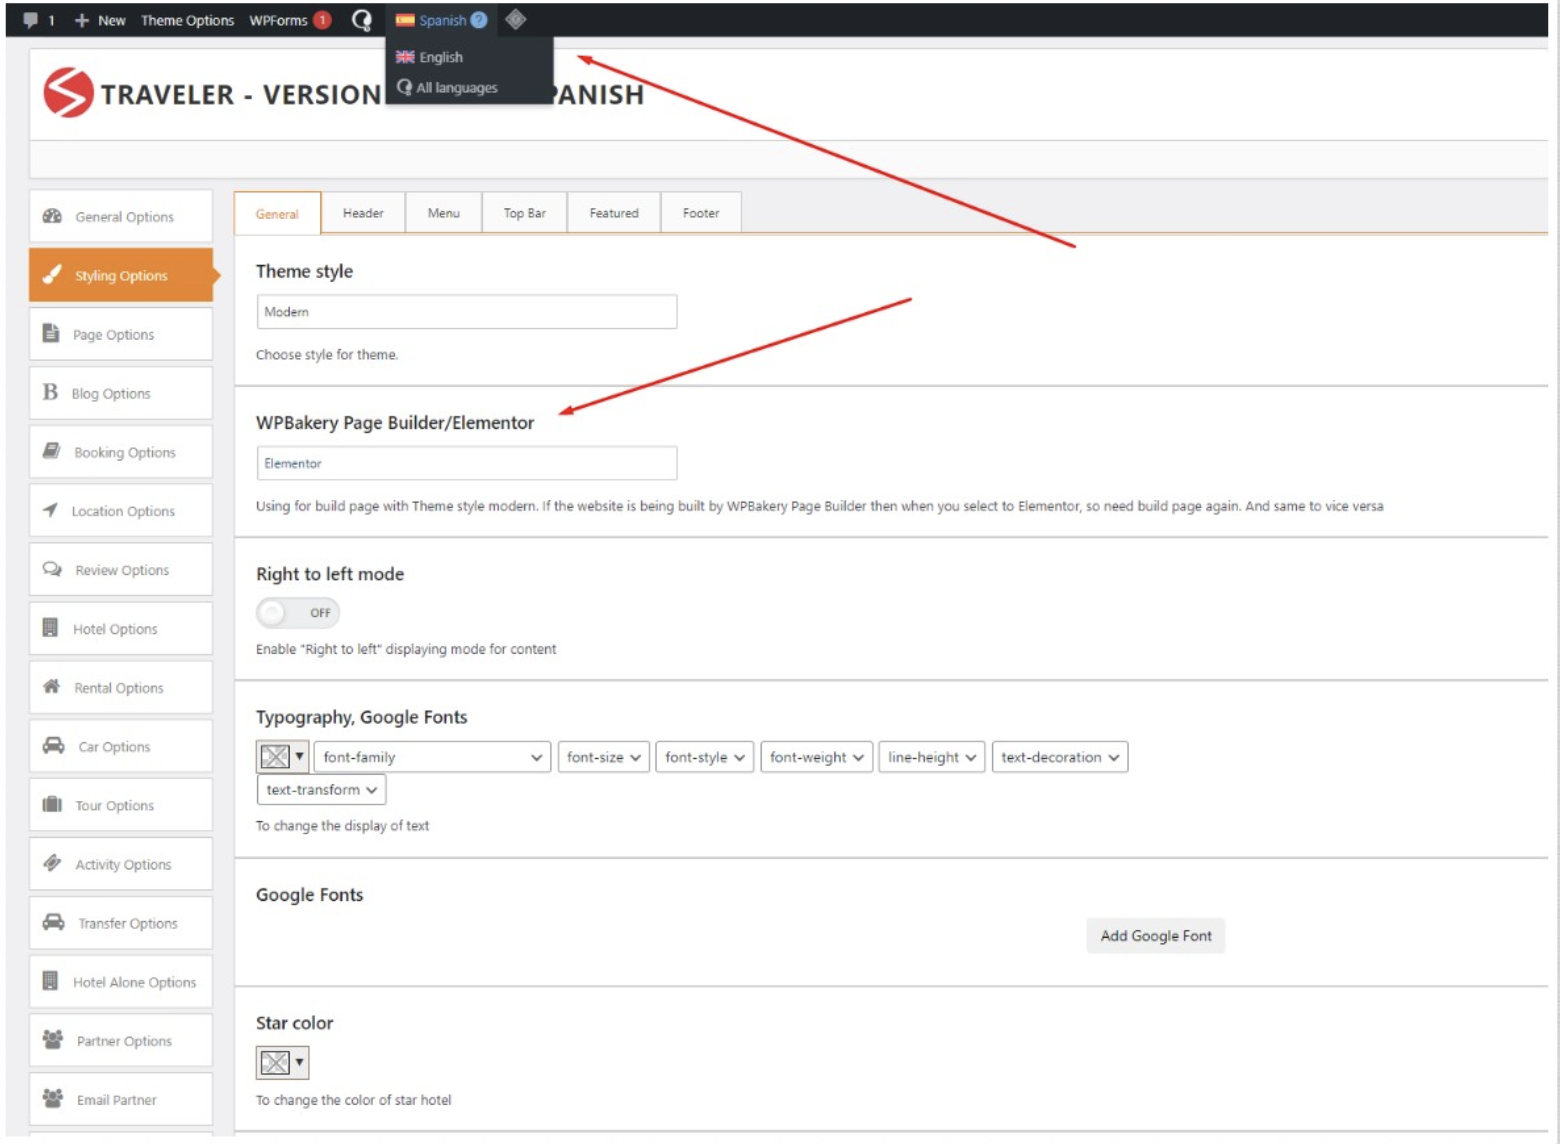Switch to the Top Bar tab
This screenshot has height=1144, width=1566.
(525, 213)
